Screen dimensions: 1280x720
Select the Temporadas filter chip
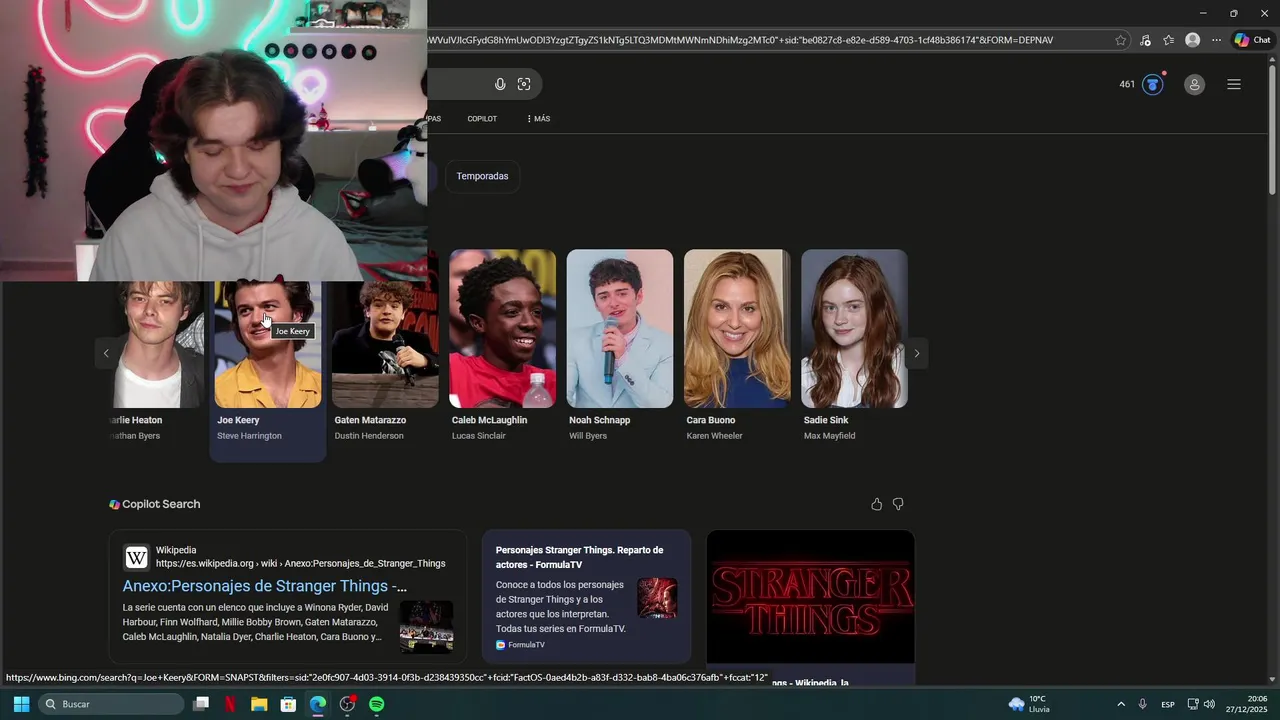coord(482,176)
